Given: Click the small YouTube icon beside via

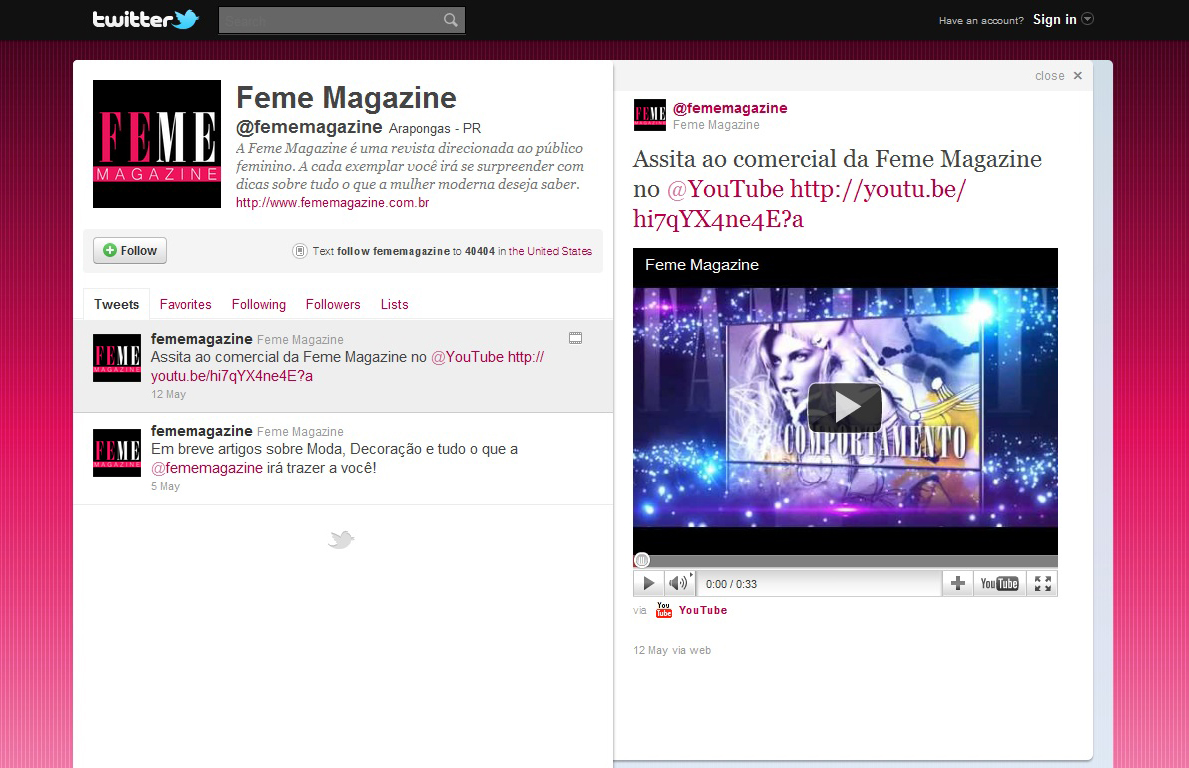Looking at the screenshot, I should tap(664, 610).
